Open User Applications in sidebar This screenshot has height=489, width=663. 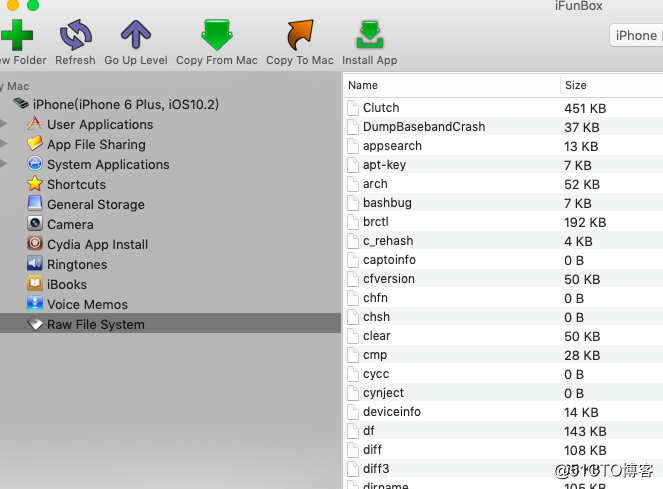click(x=100, y=124)
